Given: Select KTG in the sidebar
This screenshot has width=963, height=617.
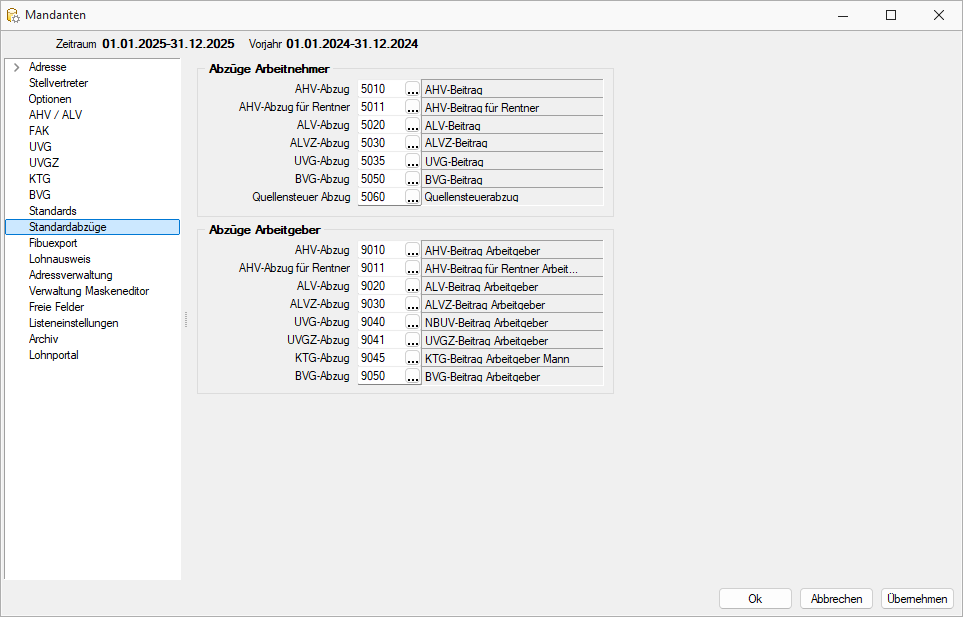Looking at the screenshot, I should (39, 179).
